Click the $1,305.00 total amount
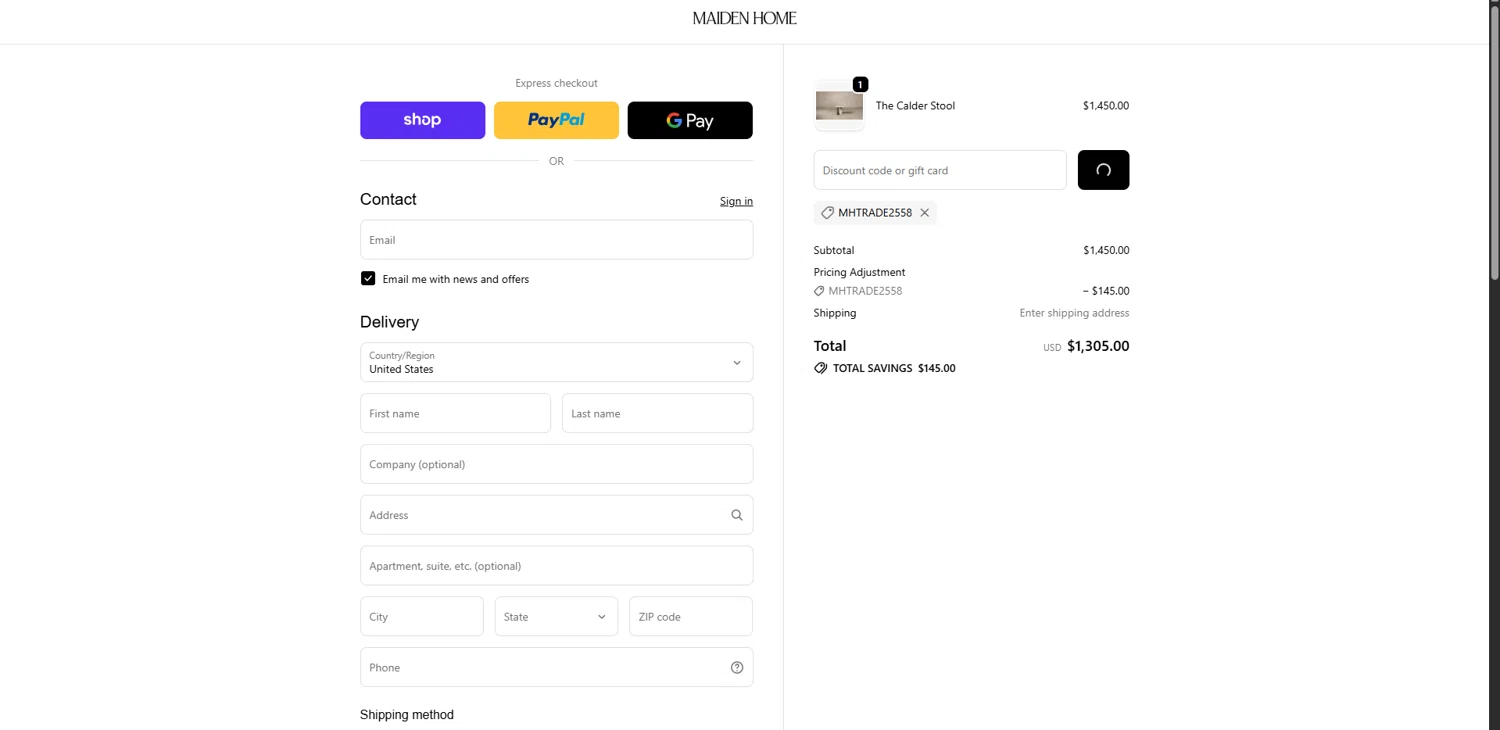Viewport: 1500px width, 730px height. (x=1098, y=346)
